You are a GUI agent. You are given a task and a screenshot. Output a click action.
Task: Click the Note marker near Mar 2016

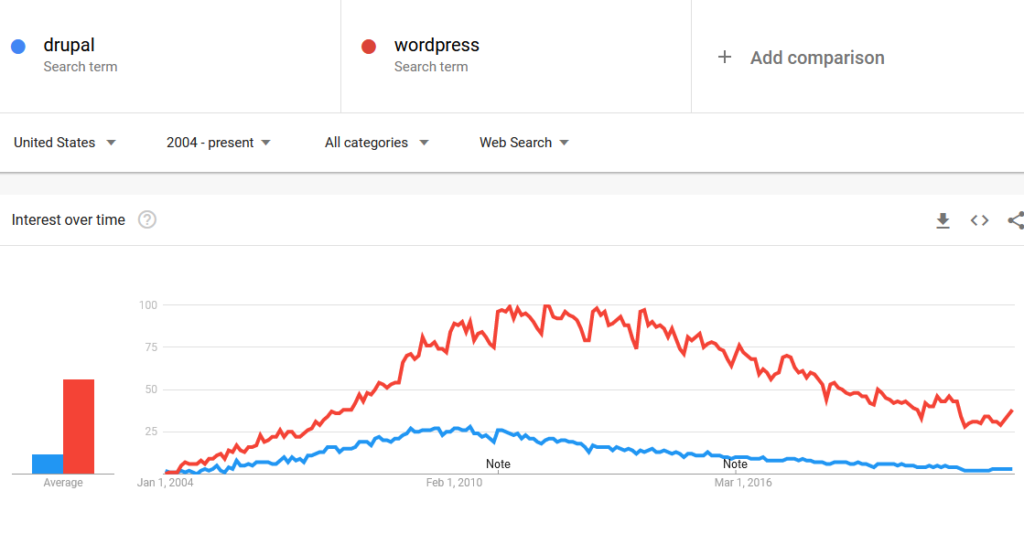pos(735,464)
